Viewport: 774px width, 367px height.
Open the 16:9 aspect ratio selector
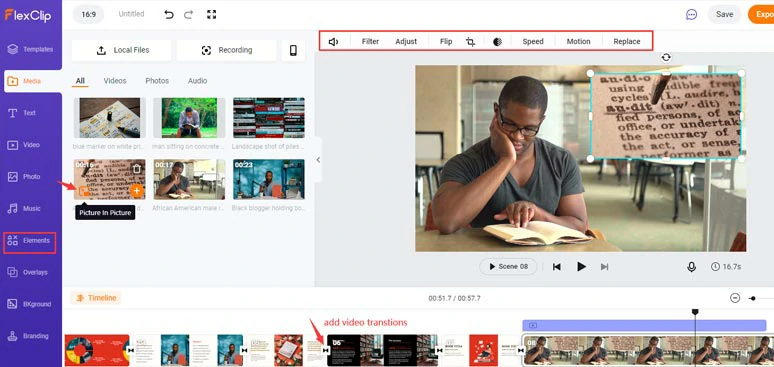click(x=88, y=14)
